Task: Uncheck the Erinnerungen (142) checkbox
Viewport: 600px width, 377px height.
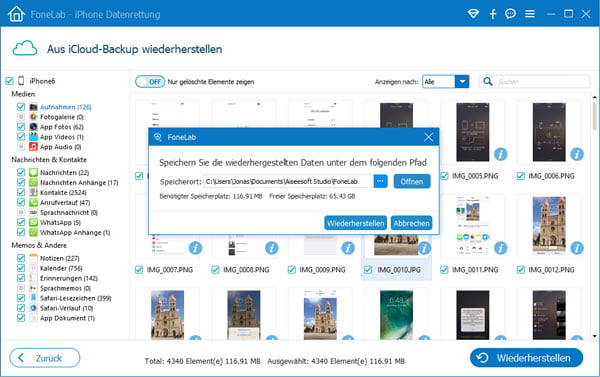Action: [x=21, y=278]
